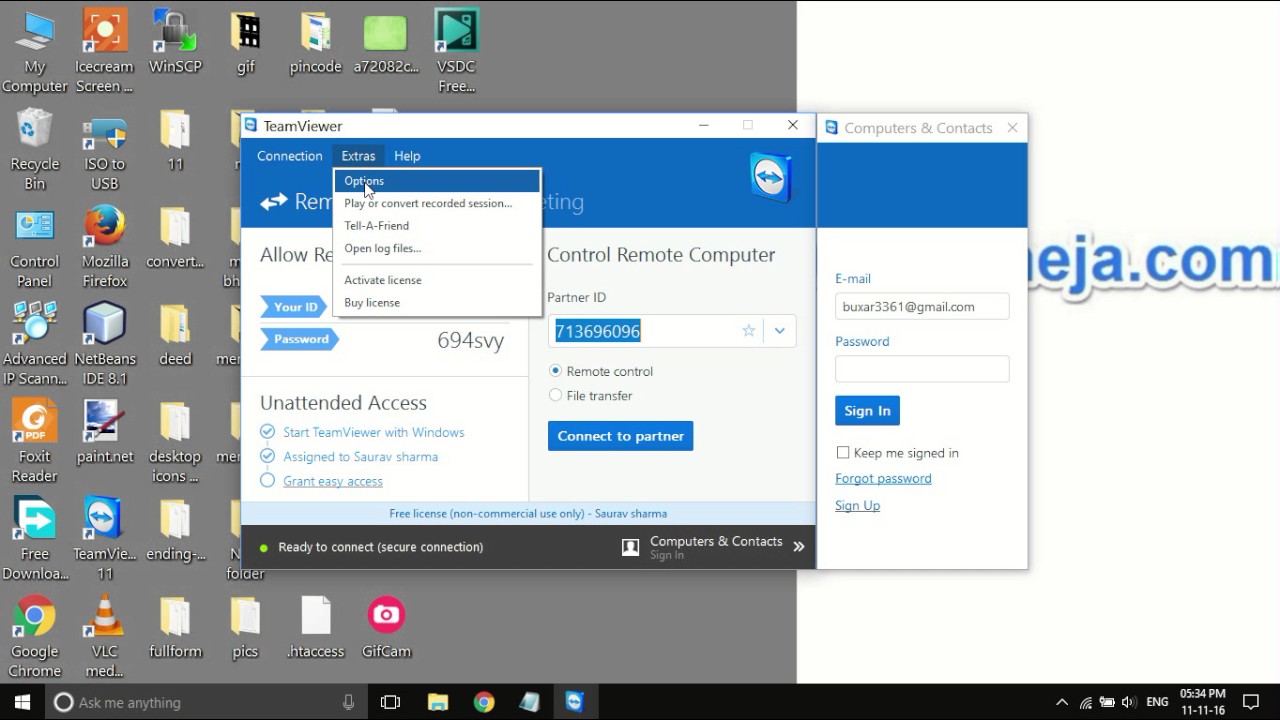Launch Google Chrome desktop shortcut
Viewport: 1280px width, 720px height.
35,636
